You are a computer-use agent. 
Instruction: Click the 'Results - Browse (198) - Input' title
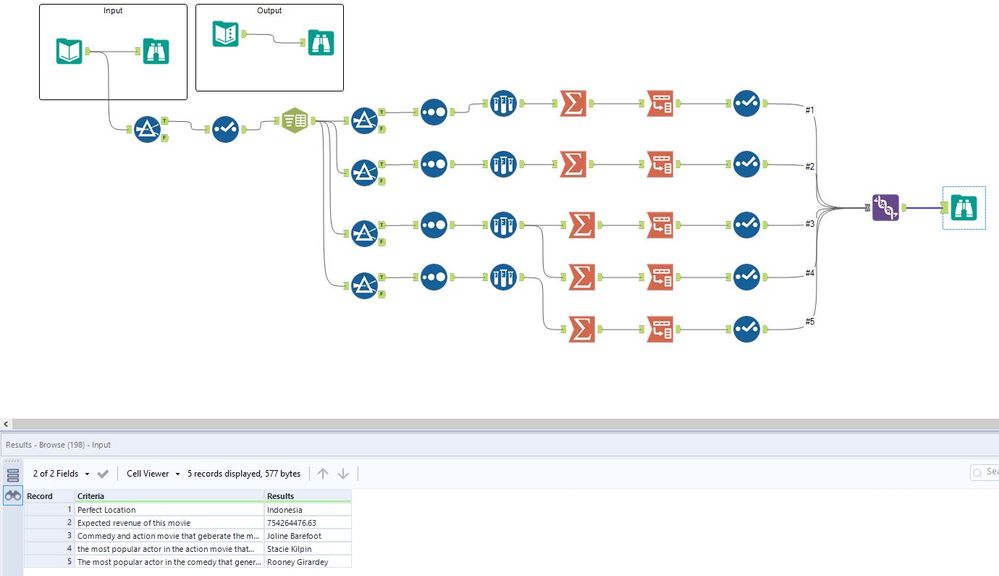point(58,445)
